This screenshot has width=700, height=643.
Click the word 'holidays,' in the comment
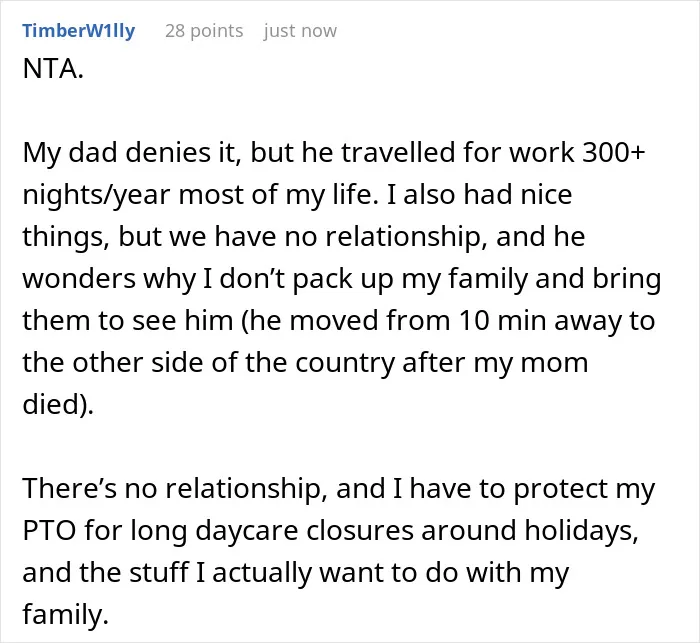coord(581,530)
